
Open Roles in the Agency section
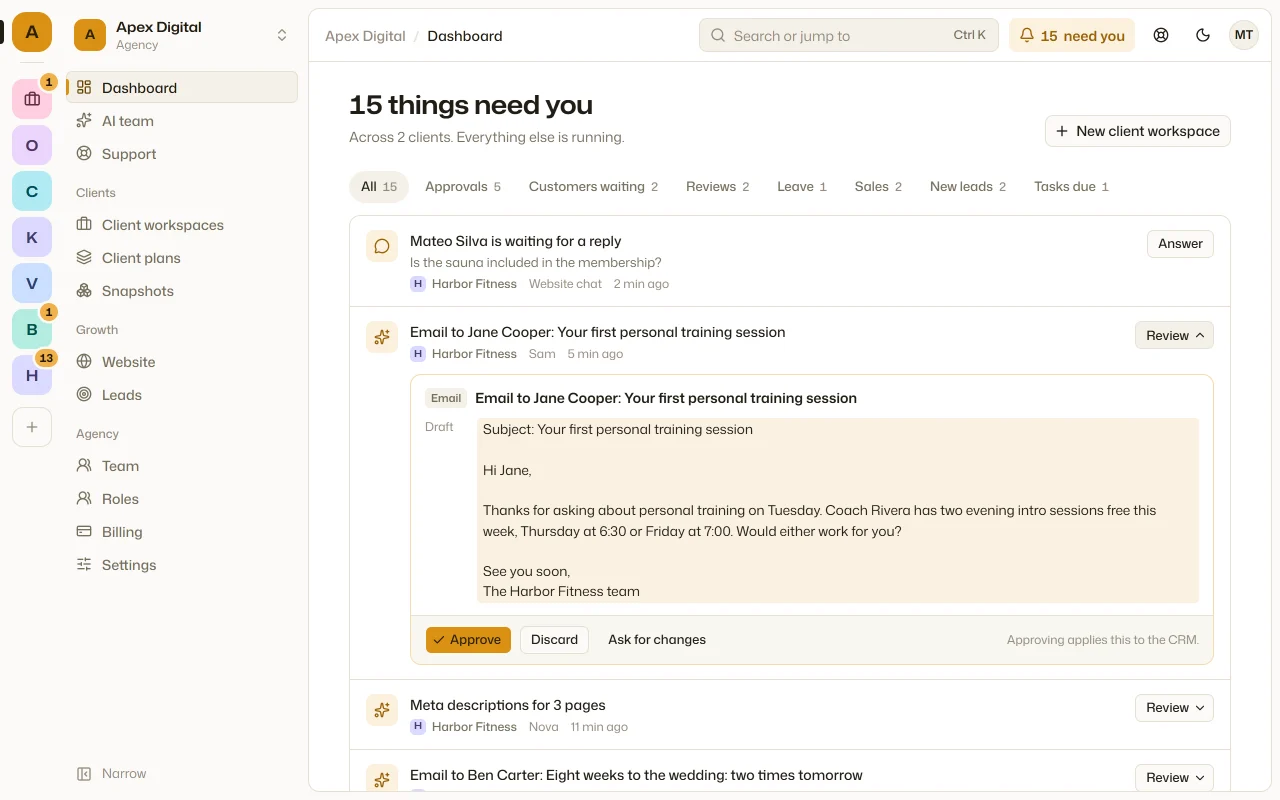point(182,499)
